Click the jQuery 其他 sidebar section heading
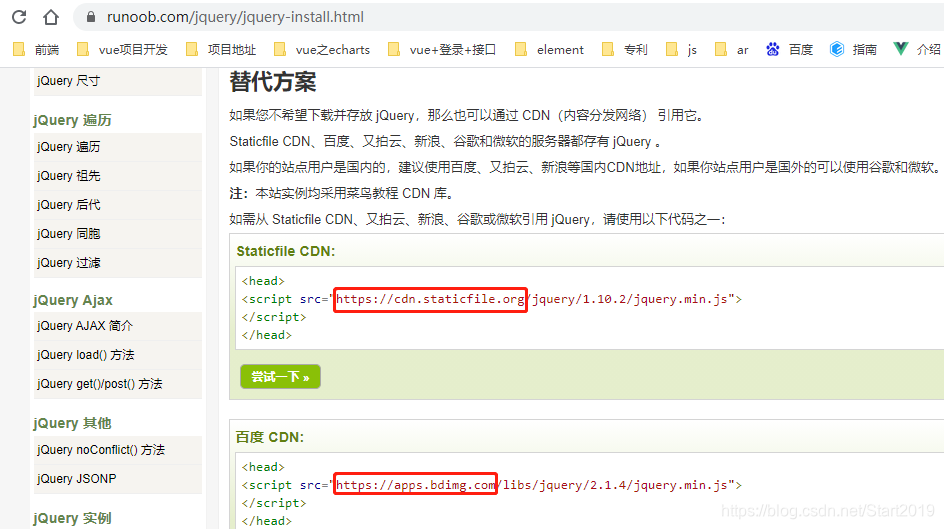Image resolution: width=944 pixels, height=529 pixels. coord(72,423)
